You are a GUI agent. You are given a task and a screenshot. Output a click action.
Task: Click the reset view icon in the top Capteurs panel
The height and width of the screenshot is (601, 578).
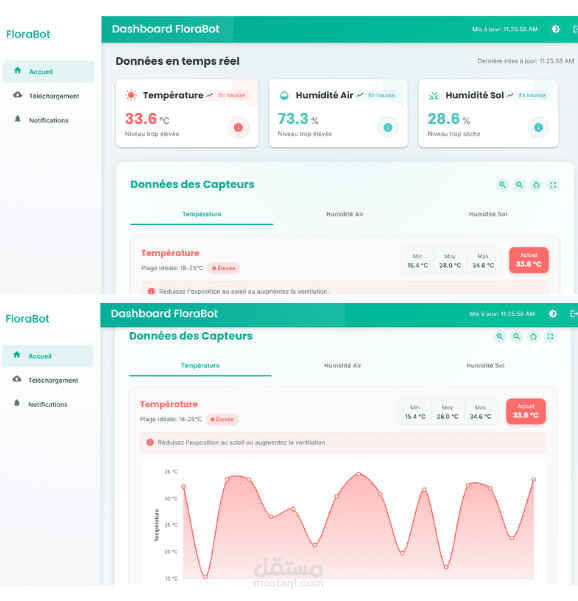pyautogui.click(x=536, y=185)
